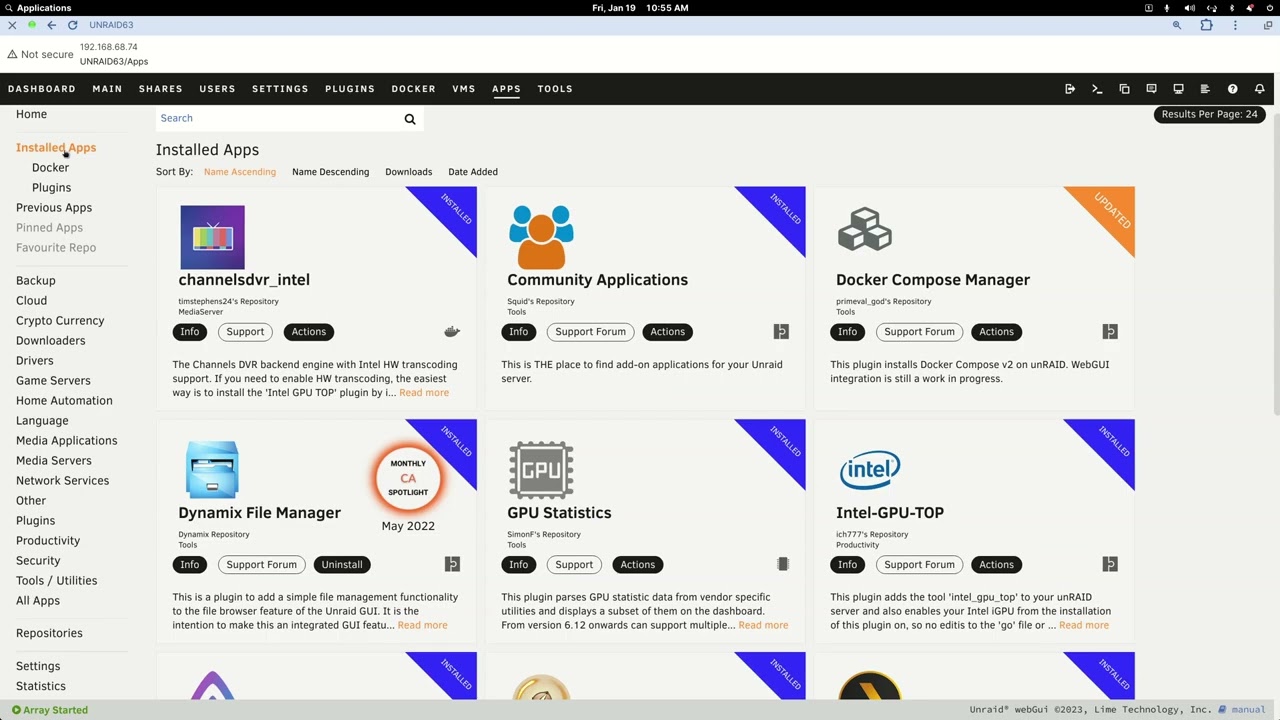The image size is (1280, 720).
Task: Open the browser extensions puzzle icon
Action: [1206, 25]
